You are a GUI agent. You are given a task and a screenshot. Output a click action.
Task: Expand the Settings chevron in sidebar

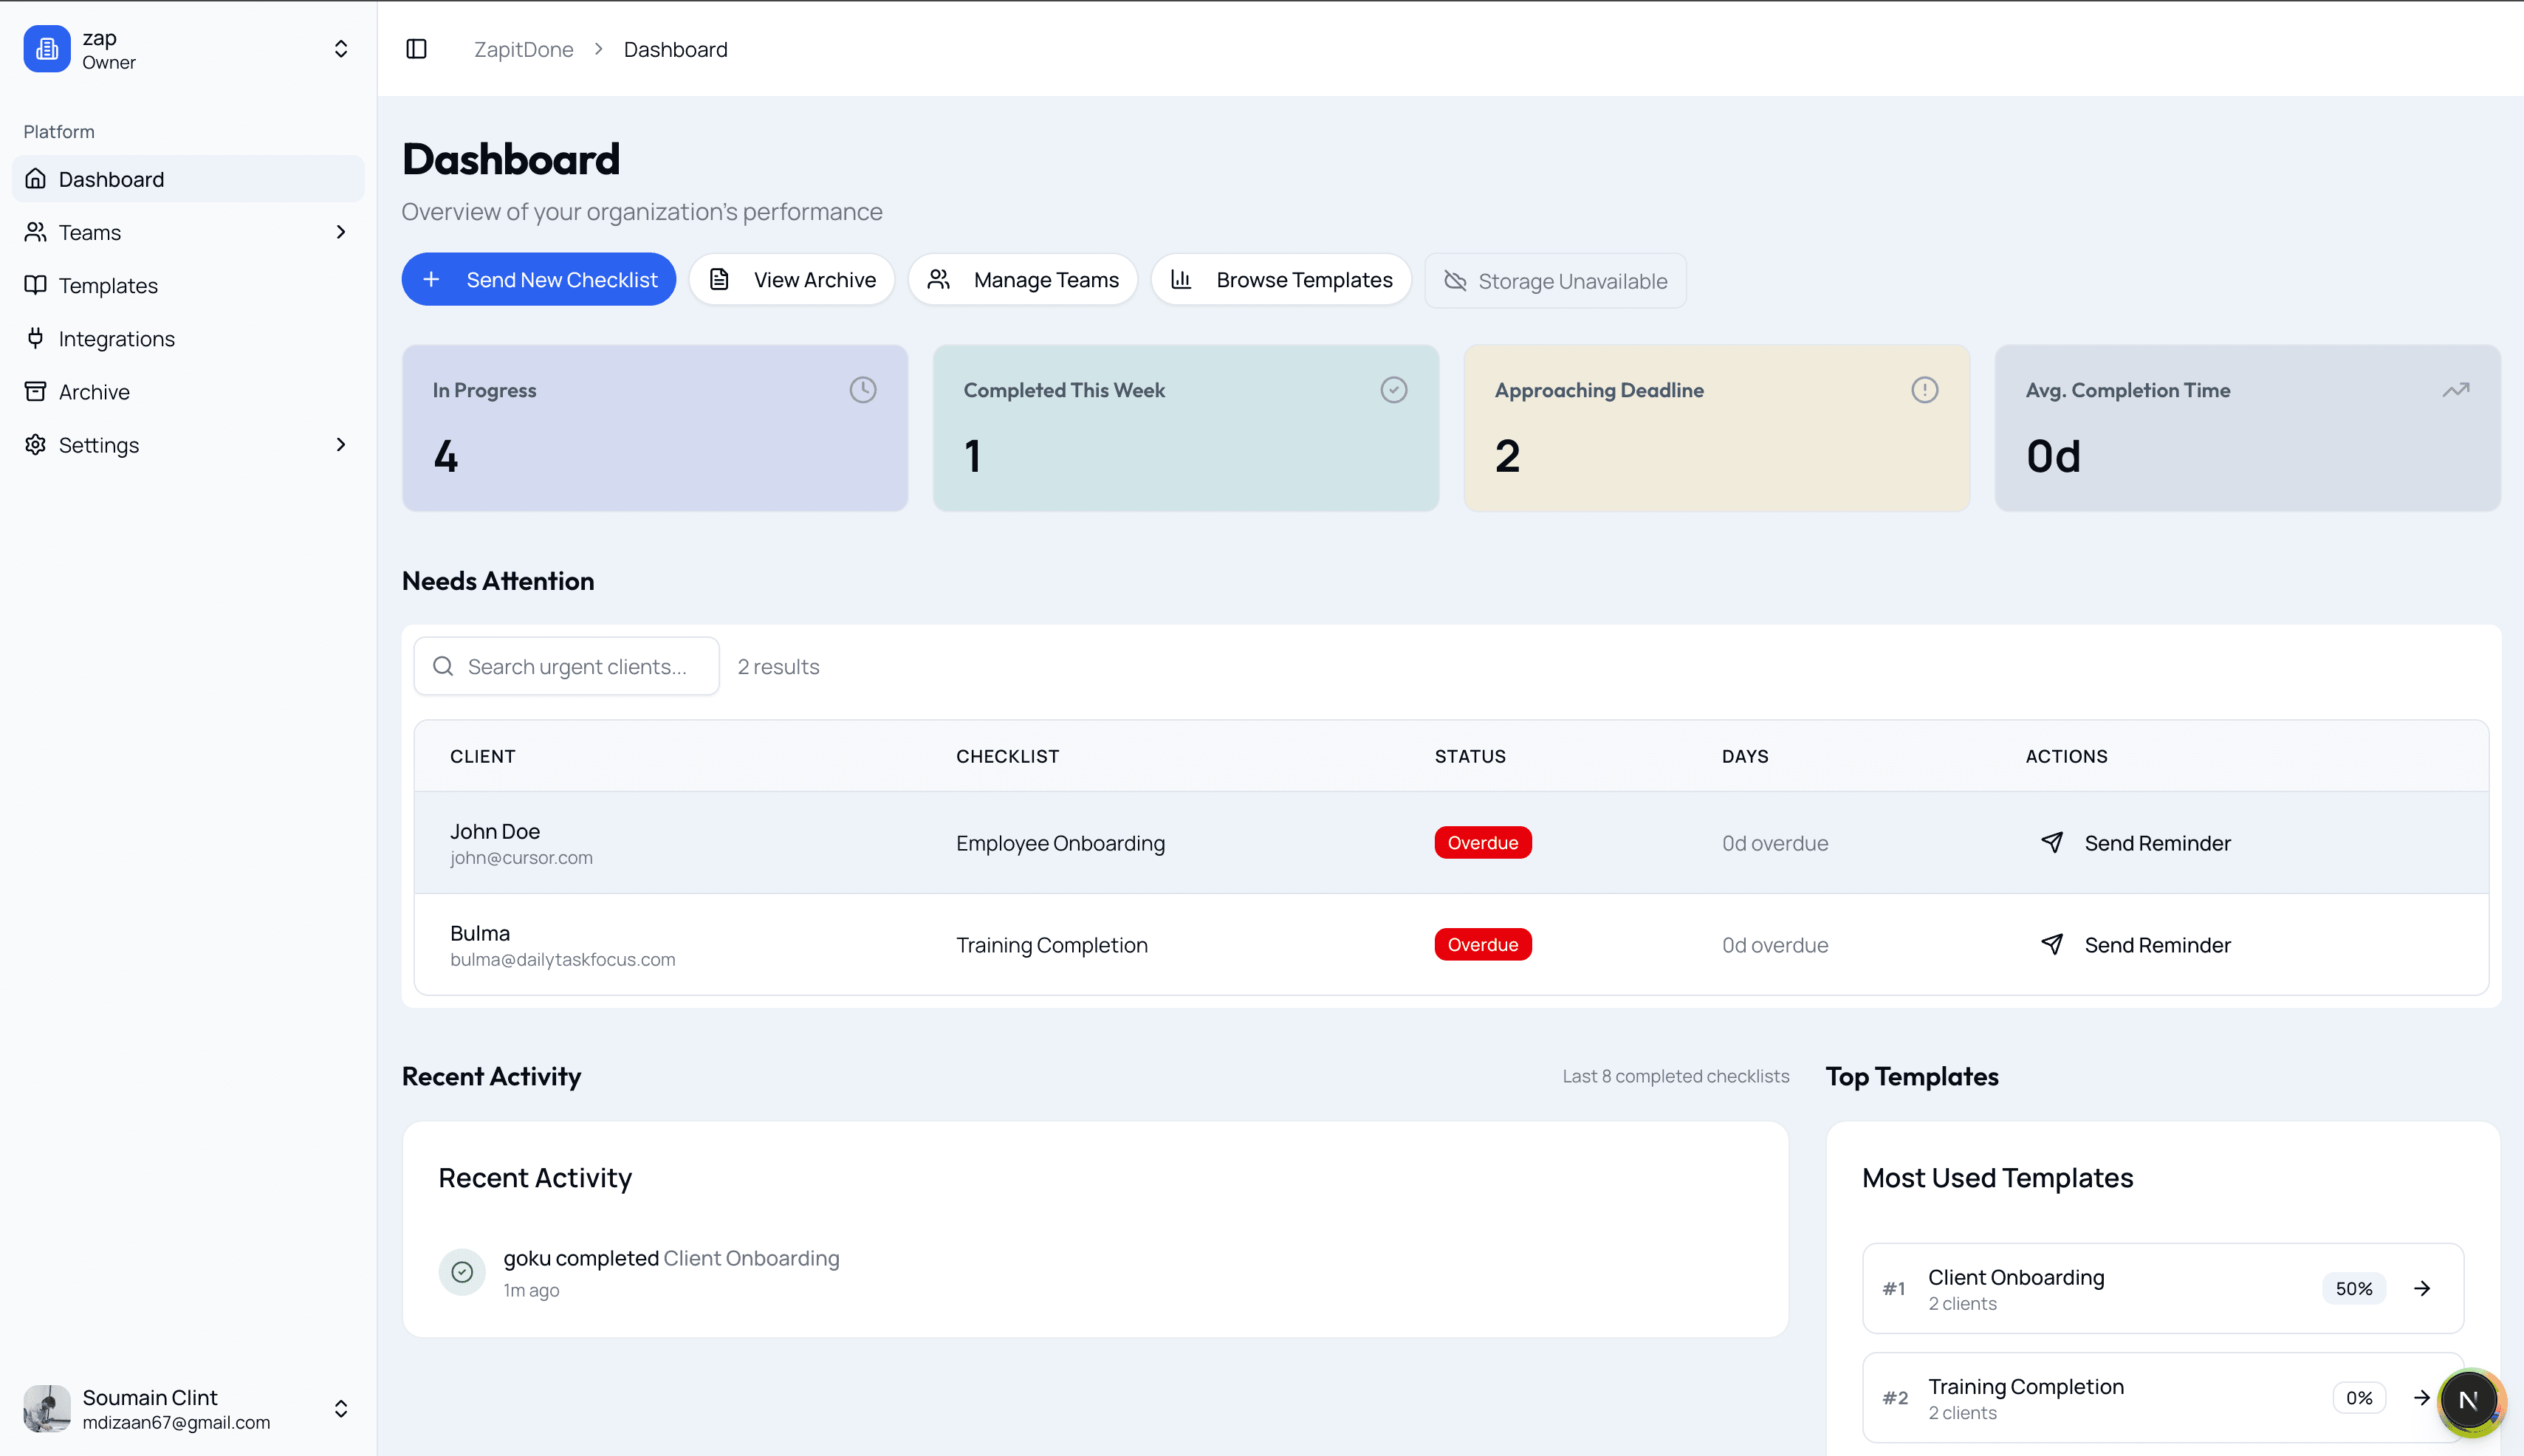[x=341, y=444]
